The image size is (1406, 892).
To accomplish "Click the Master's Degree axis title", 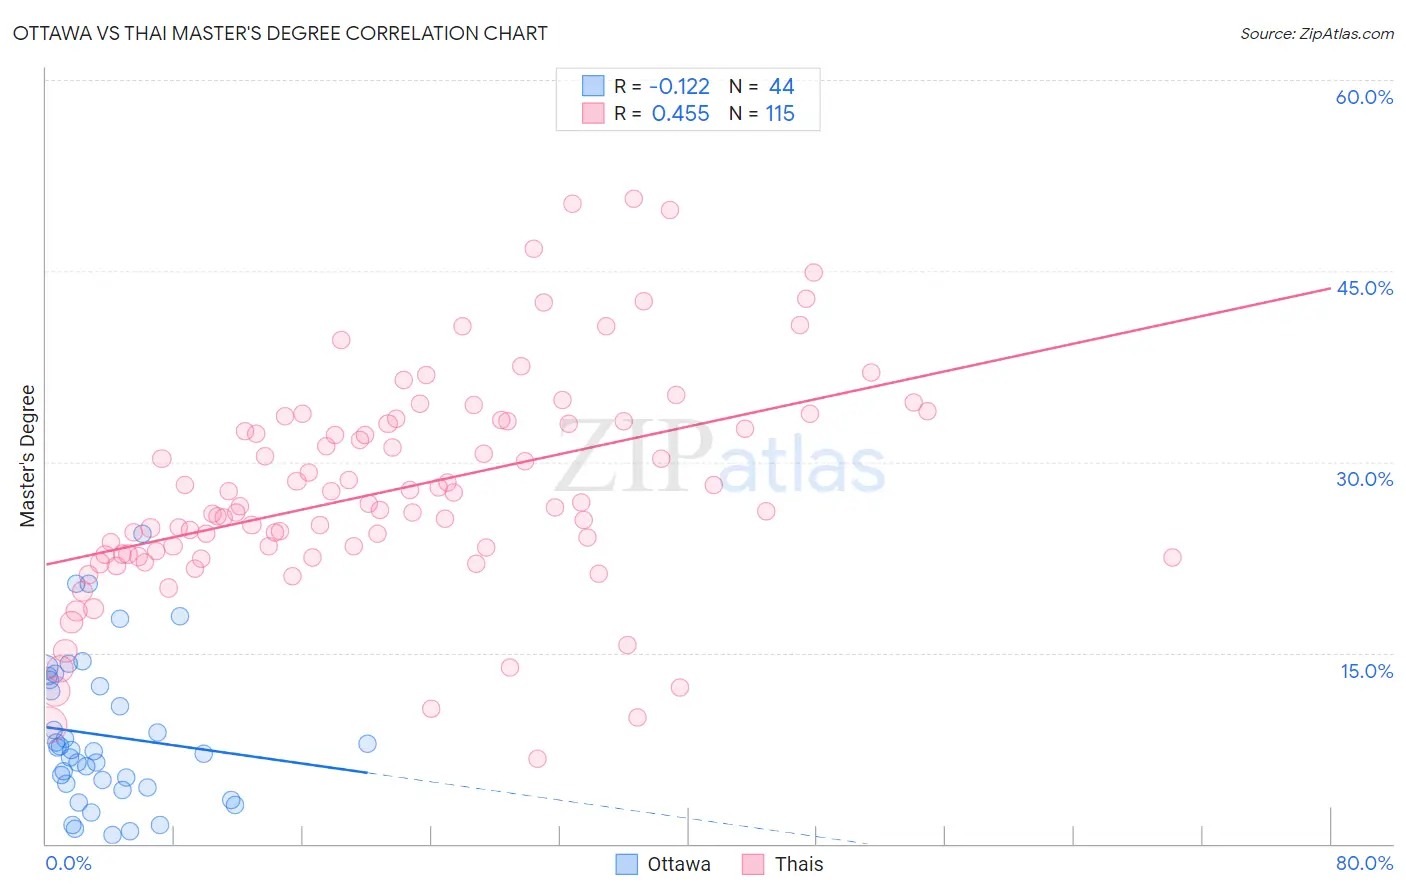I will coord(27,456).
